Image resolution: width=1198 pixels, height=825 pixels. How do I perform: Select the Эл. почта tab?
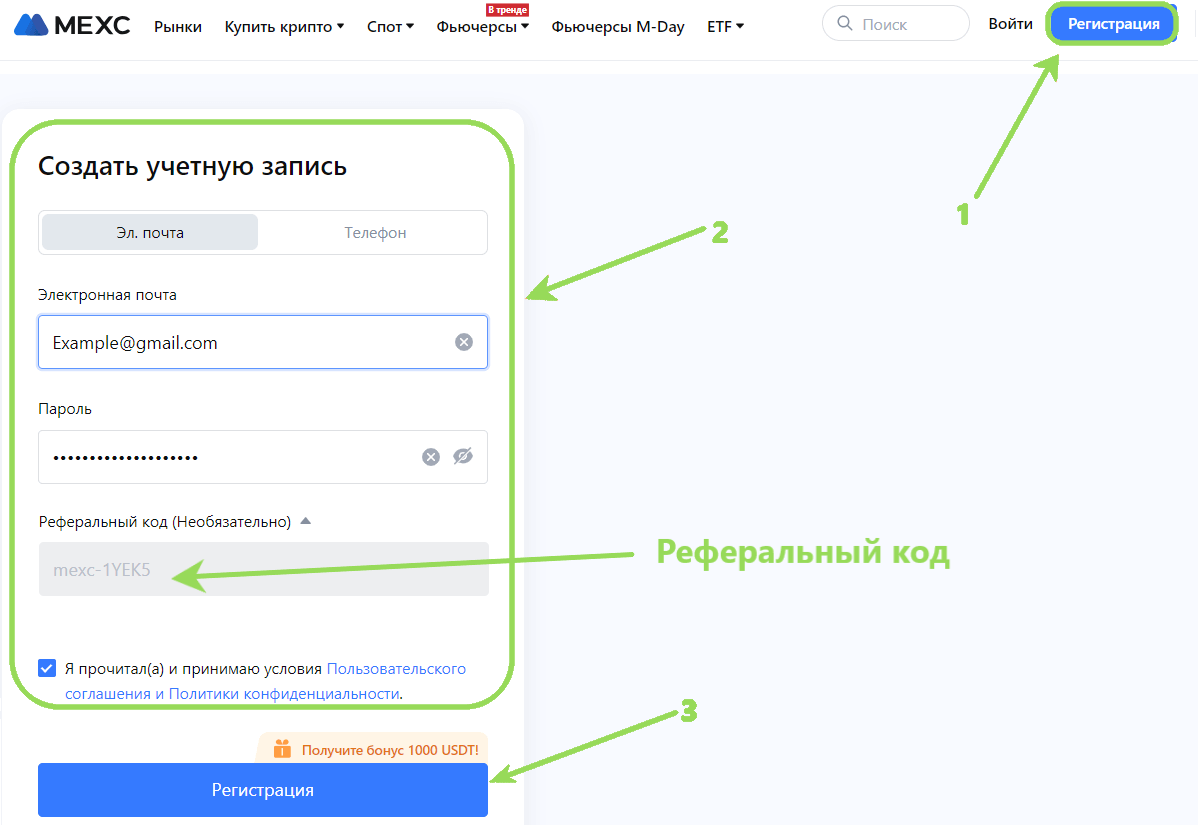pos(150,232)
